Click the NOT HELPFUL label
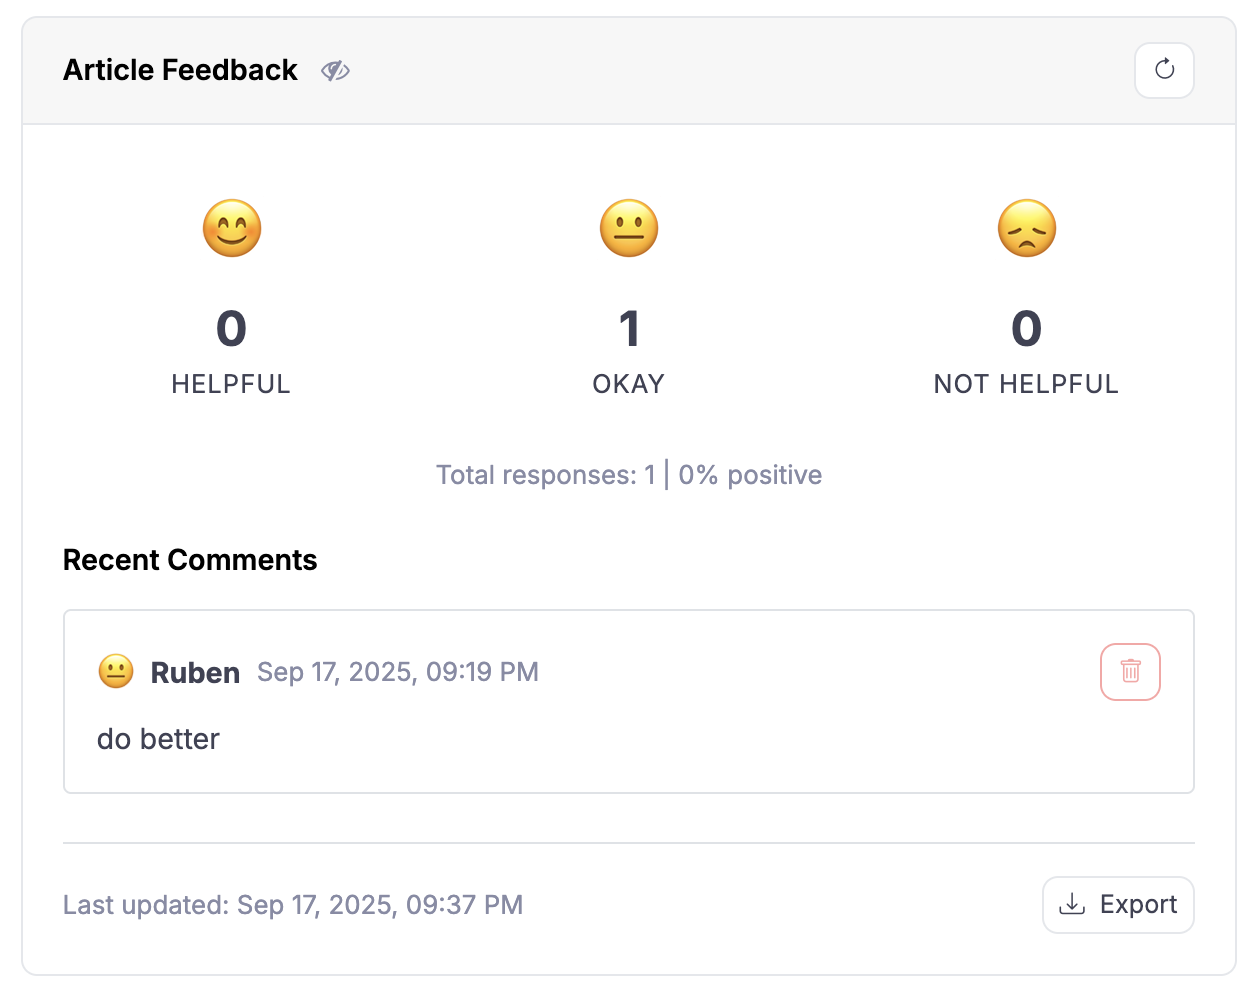Screen dimensions: 1256x992 pyautogui.click(x=1026, y=384)
